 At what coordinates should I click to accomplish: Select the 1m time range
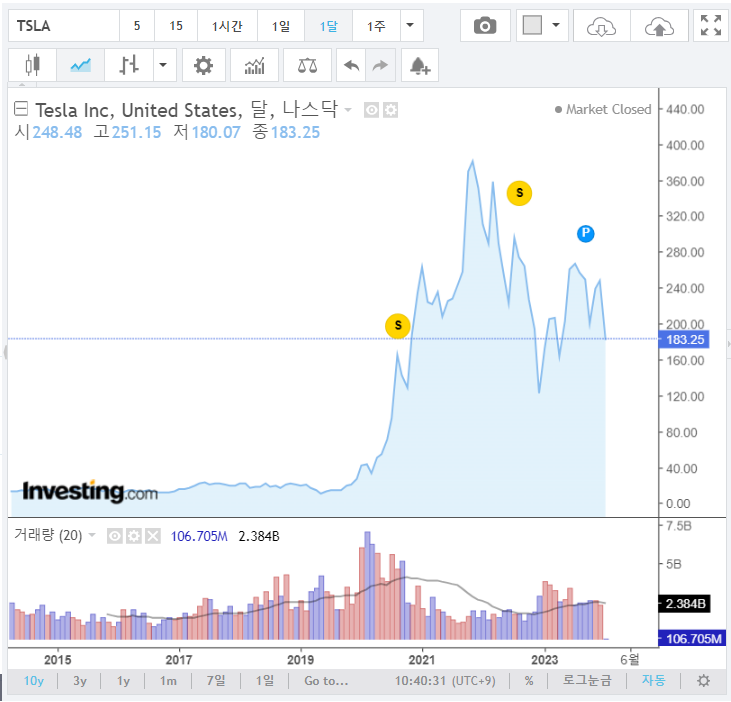168,681
